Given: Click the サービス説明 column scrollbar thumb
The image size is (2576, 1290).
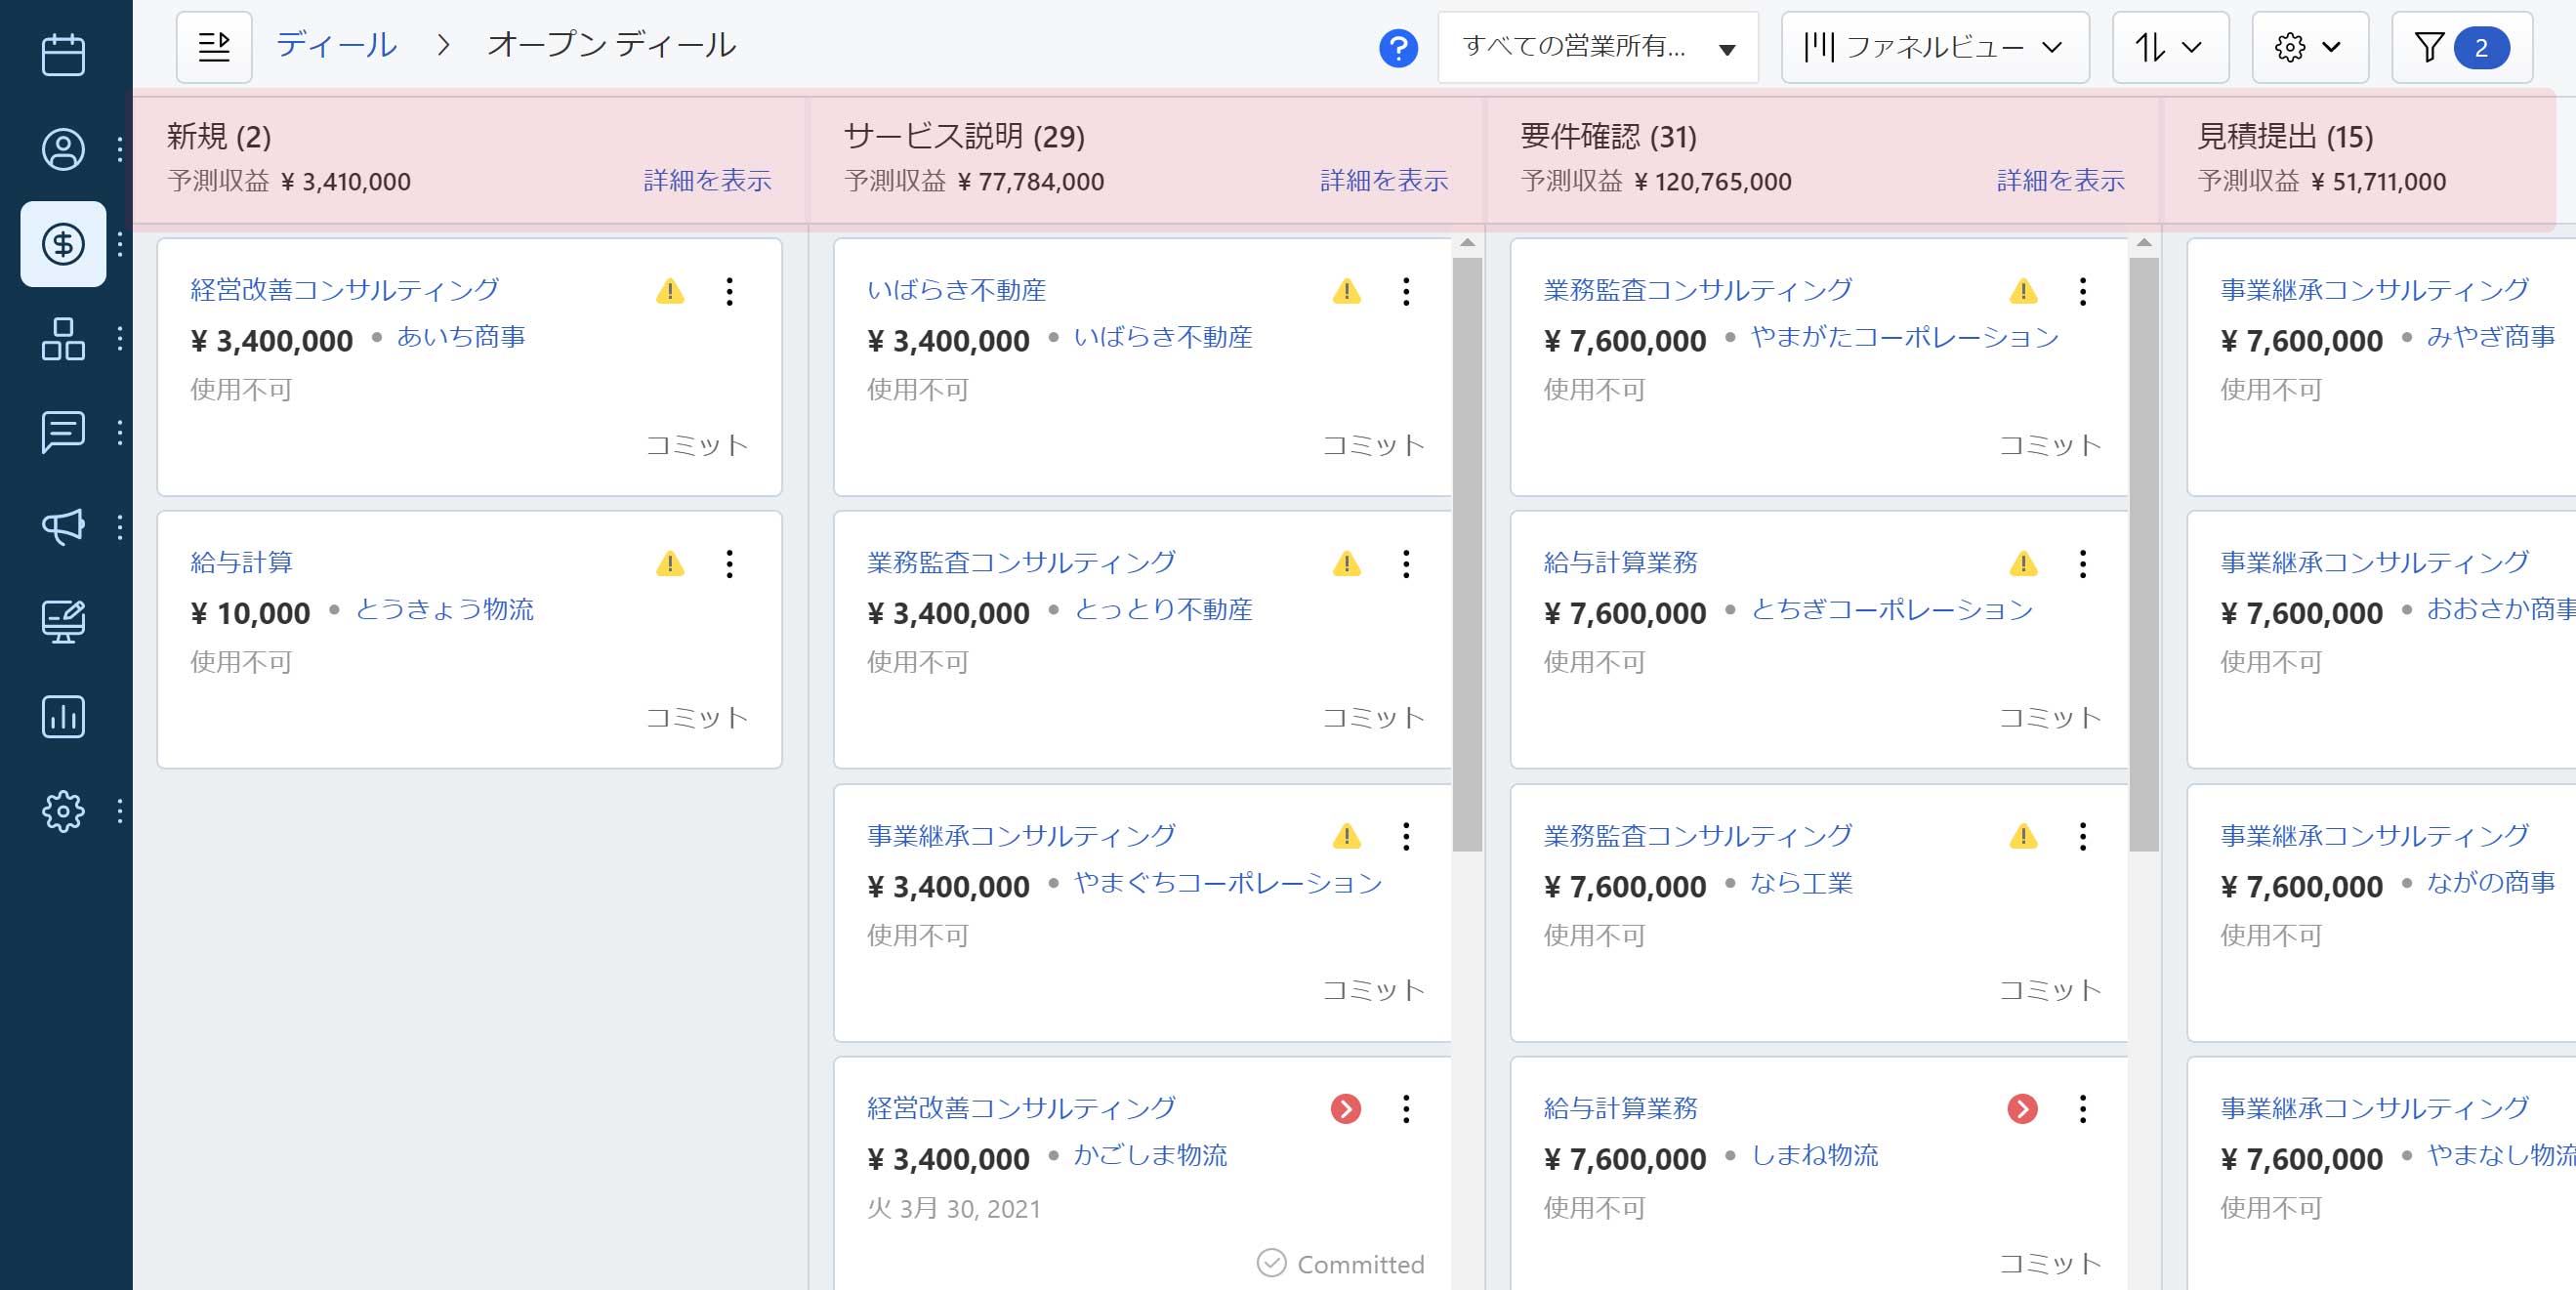Looking at the screenshot, I should (x=1467, y=554).
